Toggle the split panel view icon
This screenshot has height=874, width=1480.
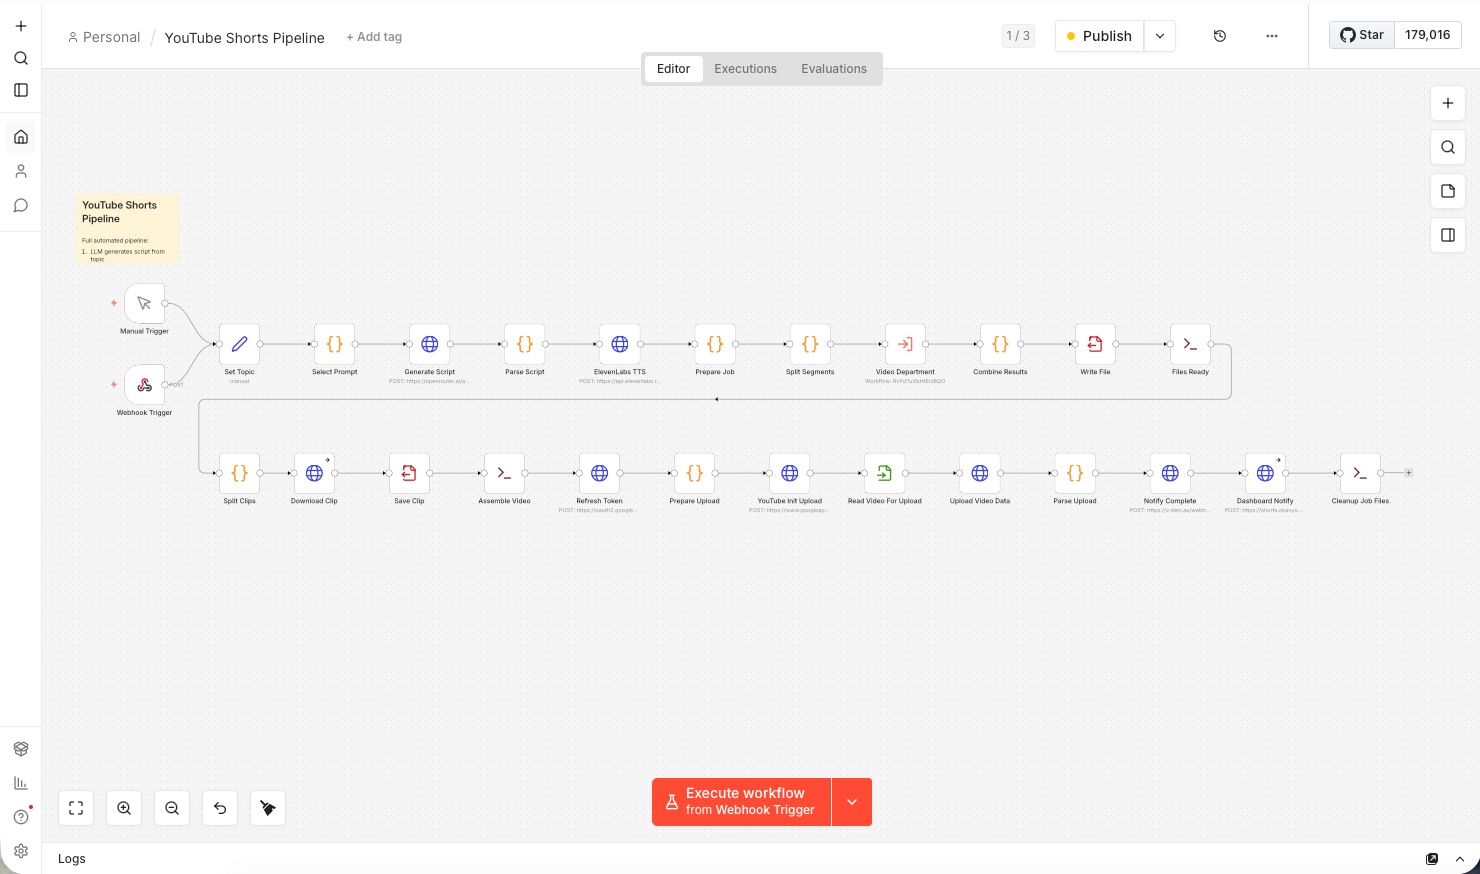coord(1448,235)
